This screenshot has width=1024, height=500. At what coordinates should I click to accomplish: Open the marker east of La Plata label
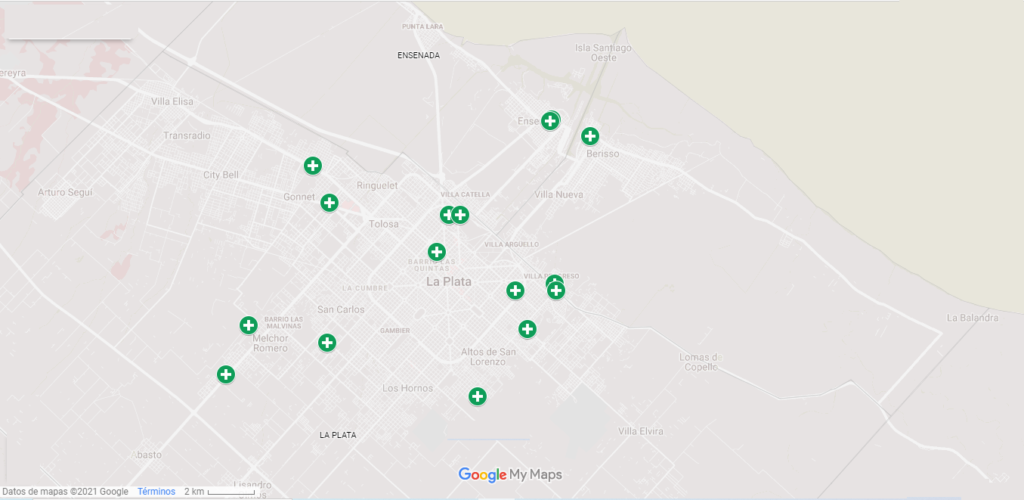[515, 290]
